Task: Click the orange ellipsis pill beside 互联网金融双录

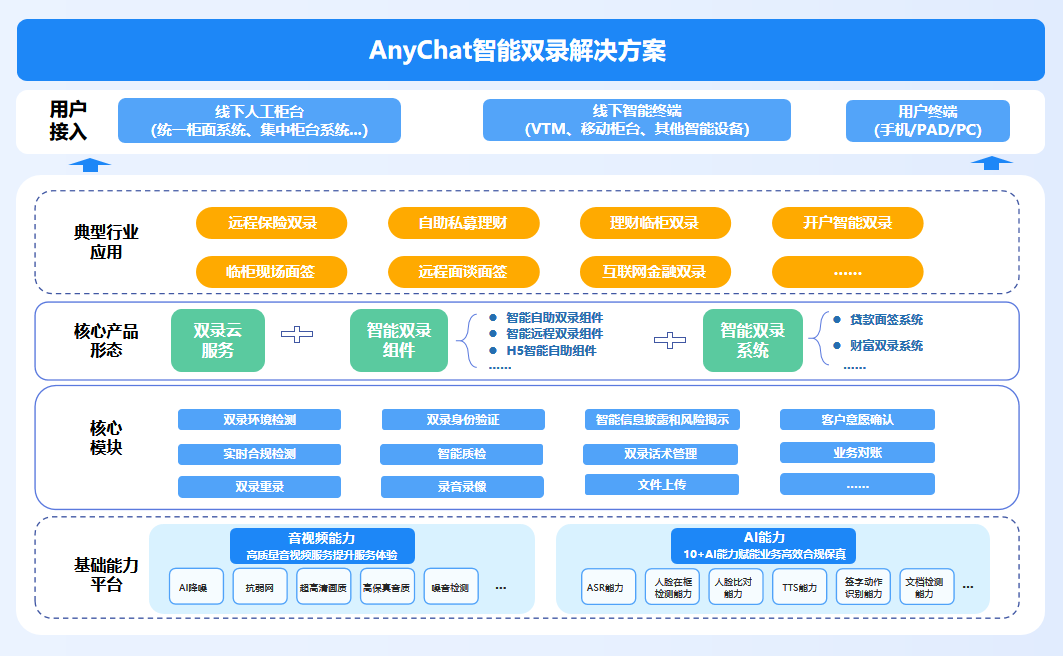Action: pos(847,272)
